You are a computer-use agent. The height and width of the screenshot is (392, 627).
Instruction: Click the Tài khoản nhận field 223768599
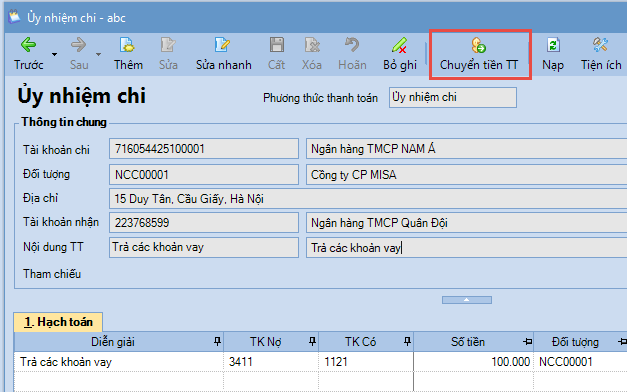click(204, 222)
